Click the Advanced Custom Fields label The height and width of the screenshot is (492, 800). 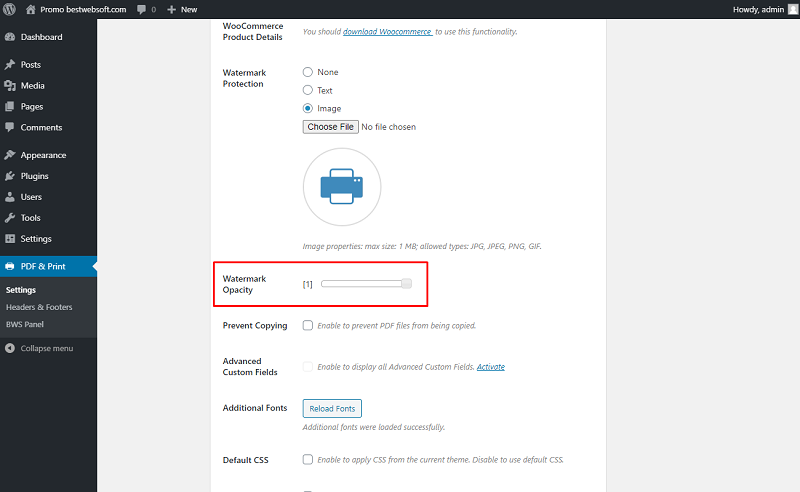(x=250, y=366)
